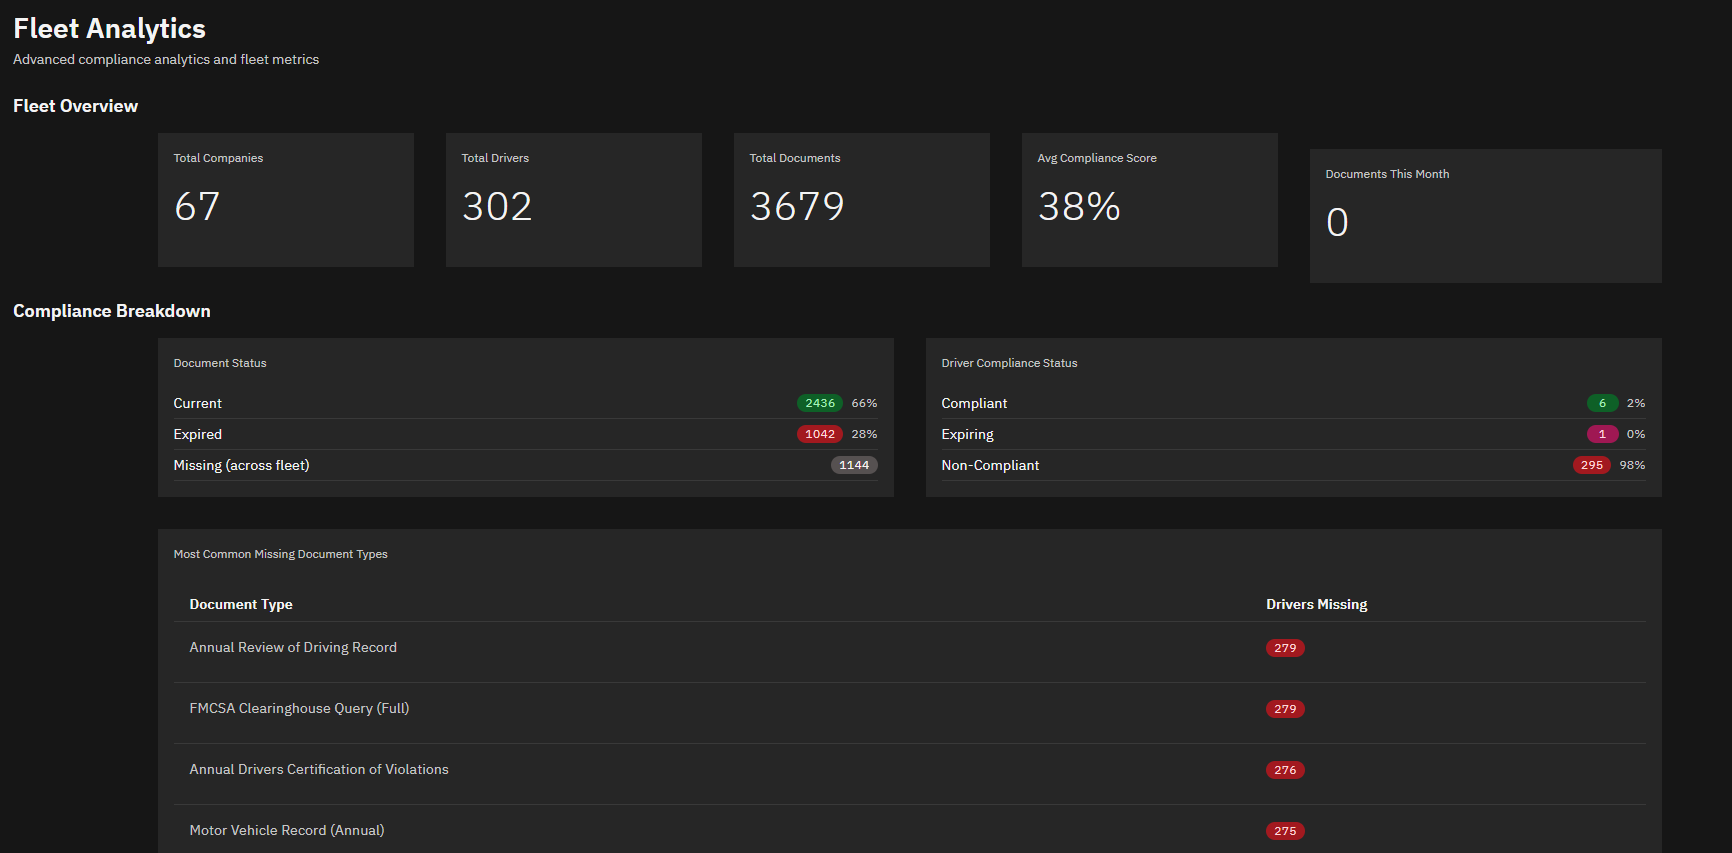Click the 'Driver Compliance Status' card title
This screenshot has height=853, width=1732.
pyautogui.click(x=1009, y=363)
